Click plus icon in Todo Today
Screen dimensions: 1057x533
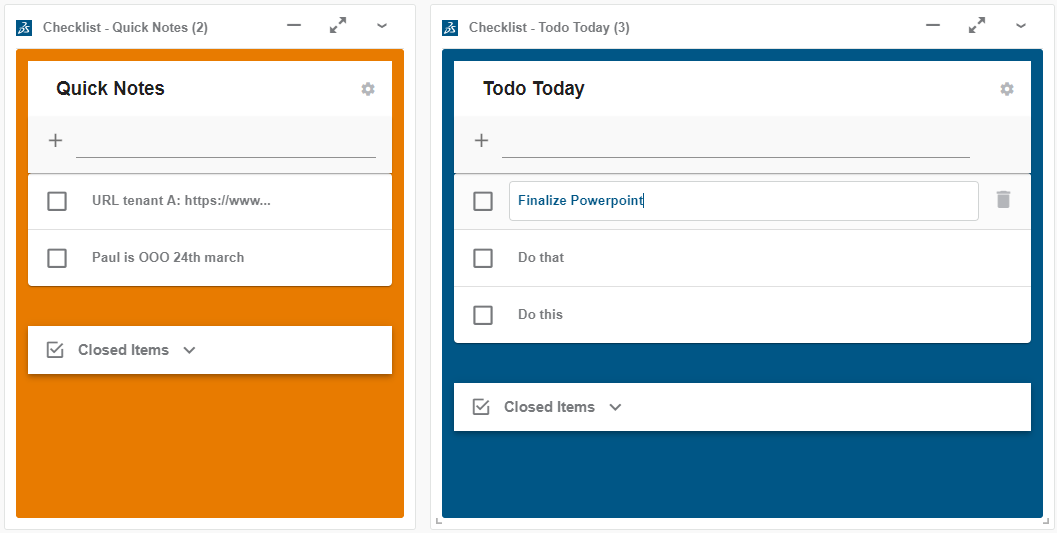pos(481,141)
